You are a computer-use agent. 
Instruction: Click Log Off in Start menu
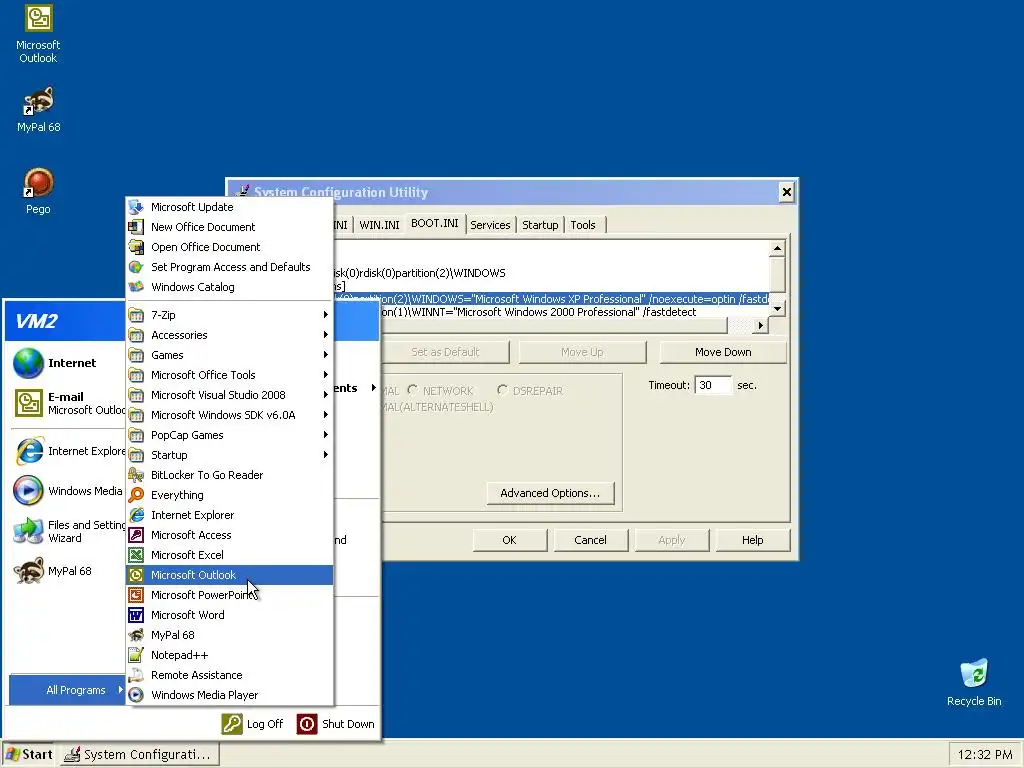[253, 724]
